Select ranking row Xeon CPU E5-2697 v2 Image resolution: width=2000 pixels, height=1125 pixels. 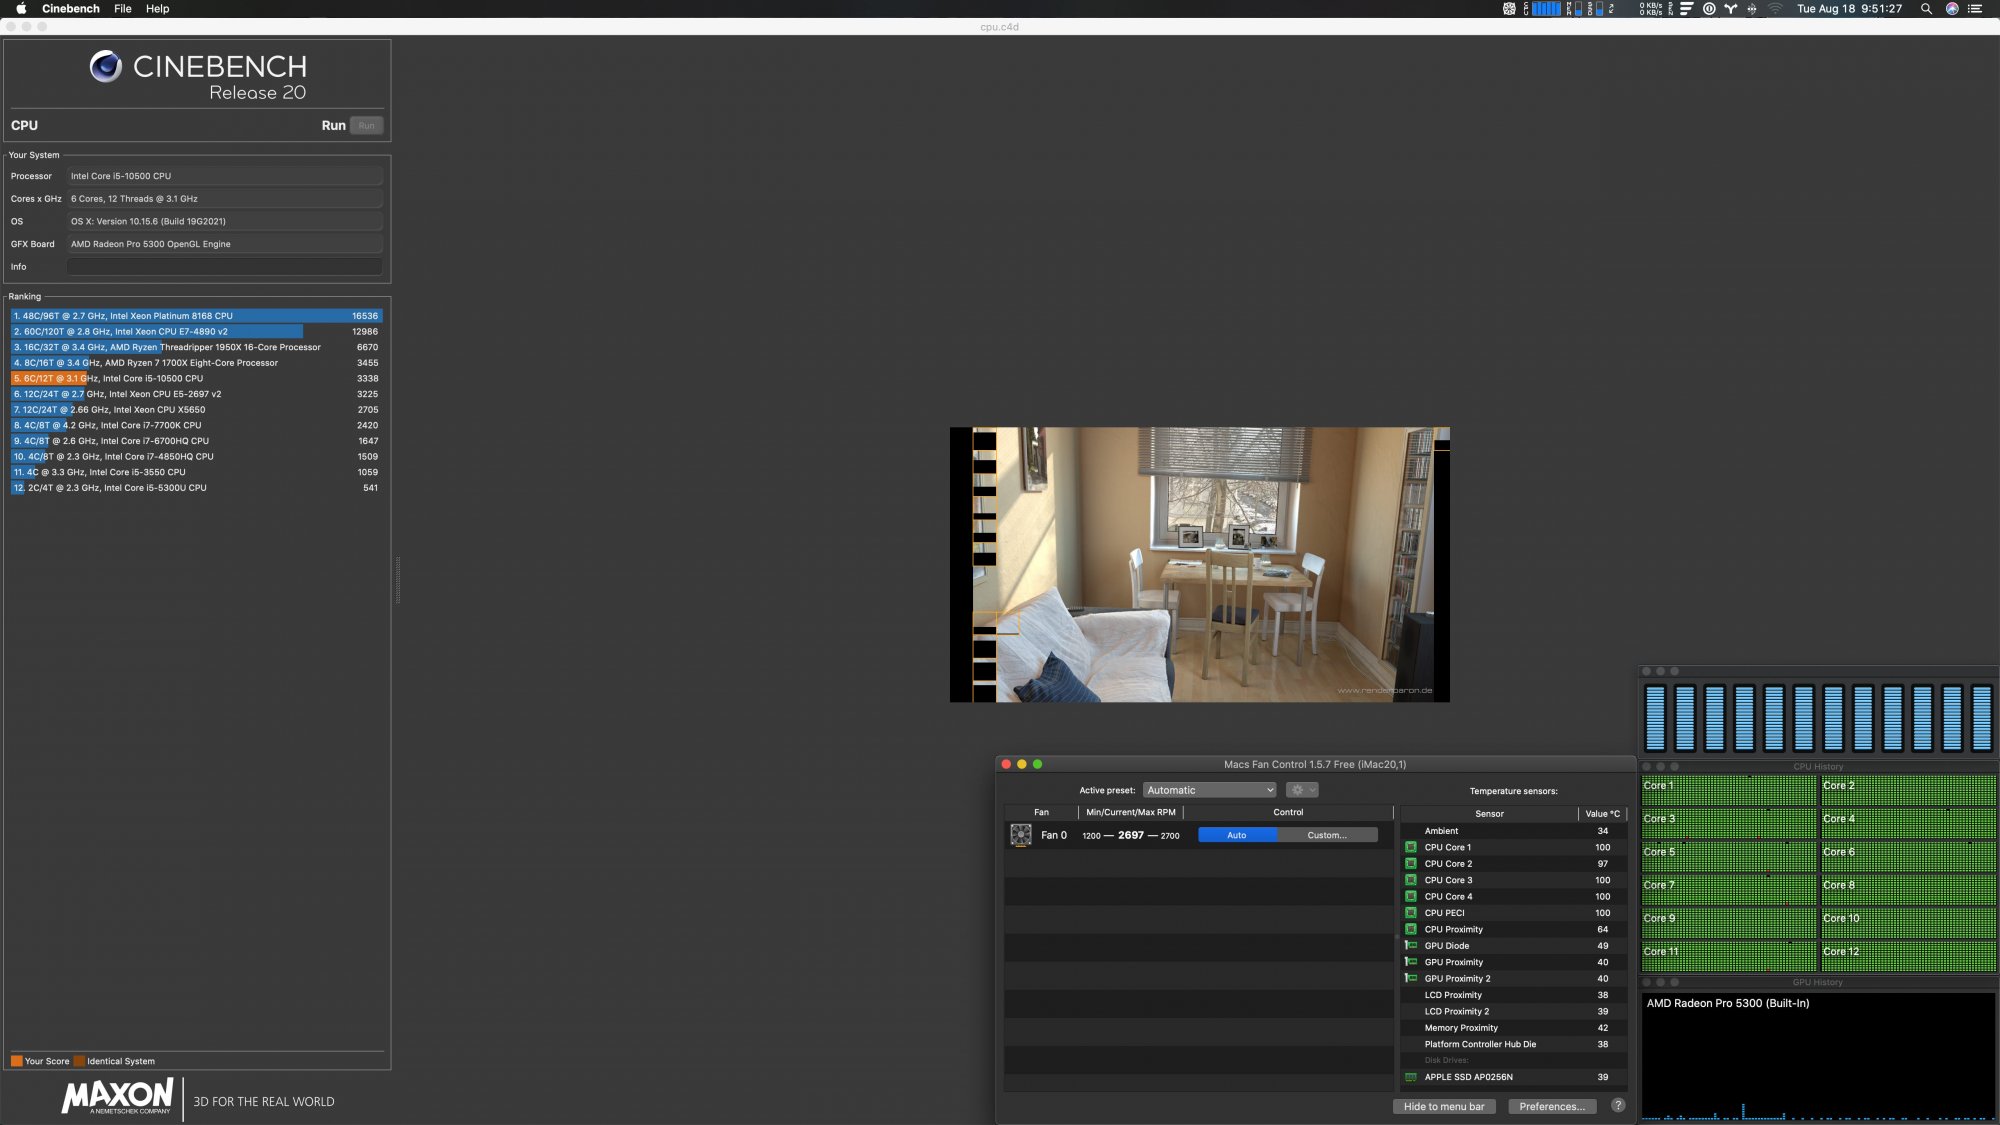point(196,394)
